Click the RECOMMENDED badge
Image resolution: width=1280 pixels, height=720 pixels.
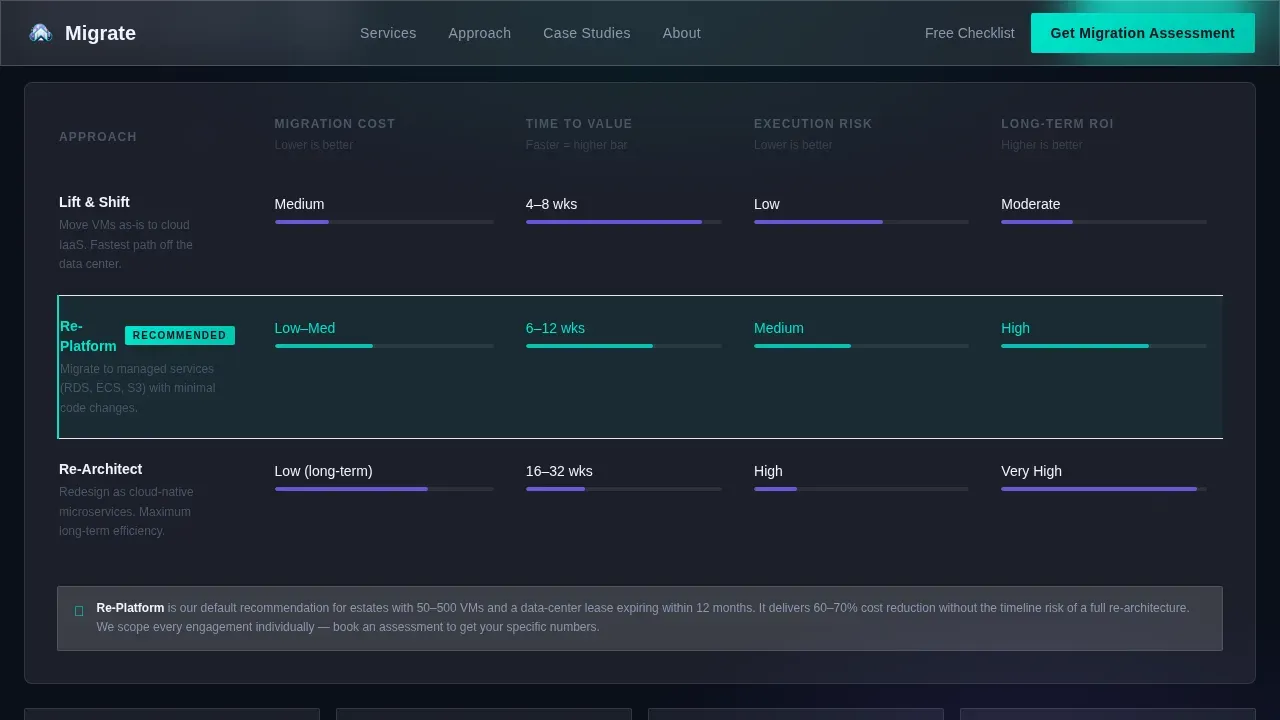(180, 336)
